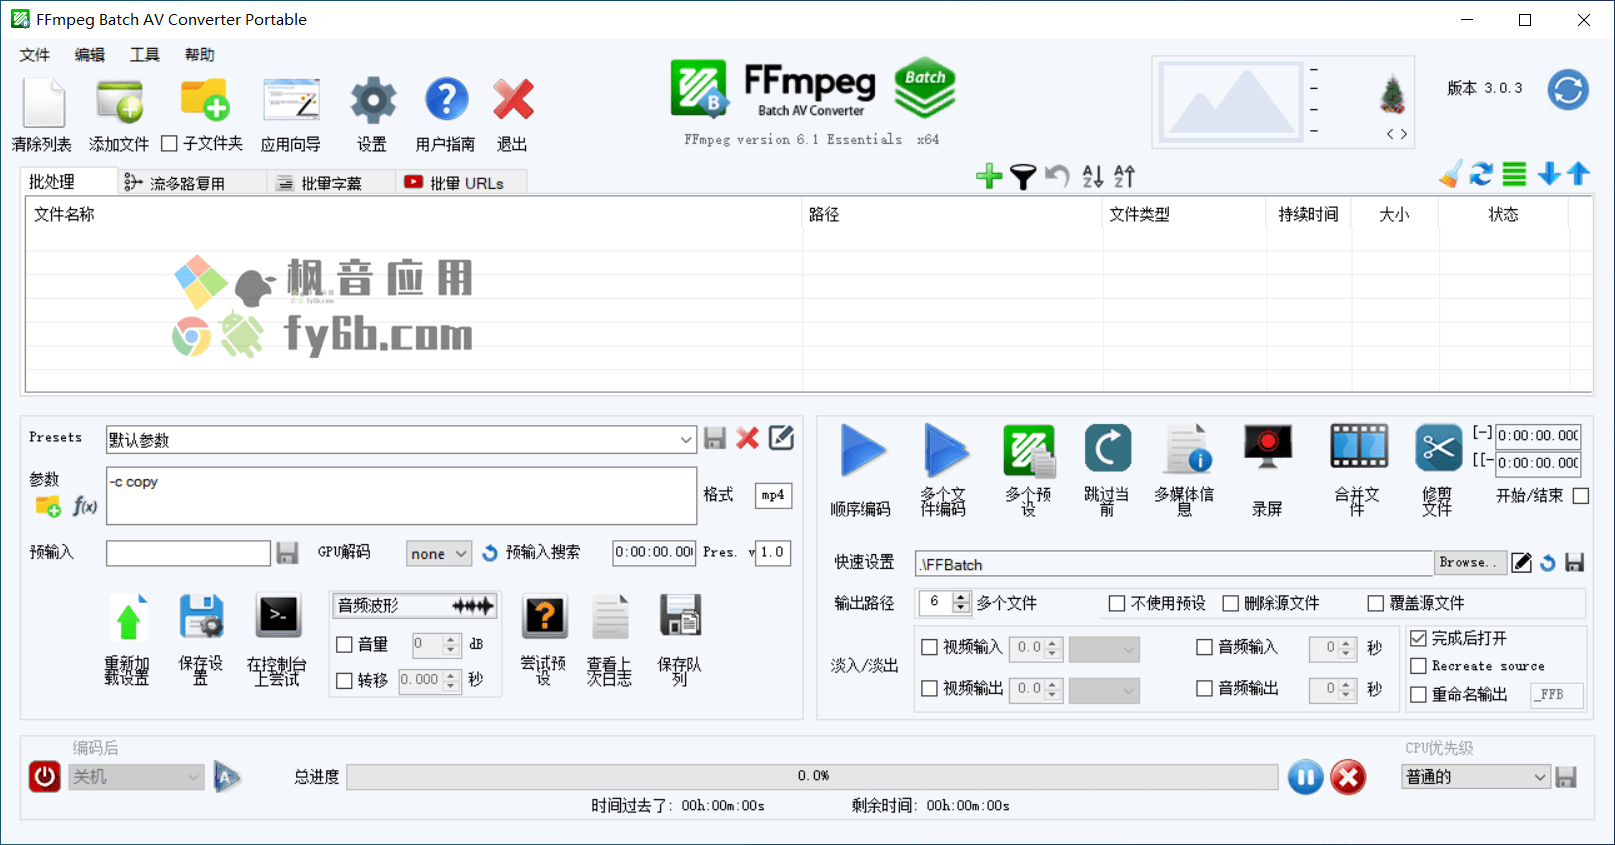Click the green plus icon above the file list

(x=989, y=177)
